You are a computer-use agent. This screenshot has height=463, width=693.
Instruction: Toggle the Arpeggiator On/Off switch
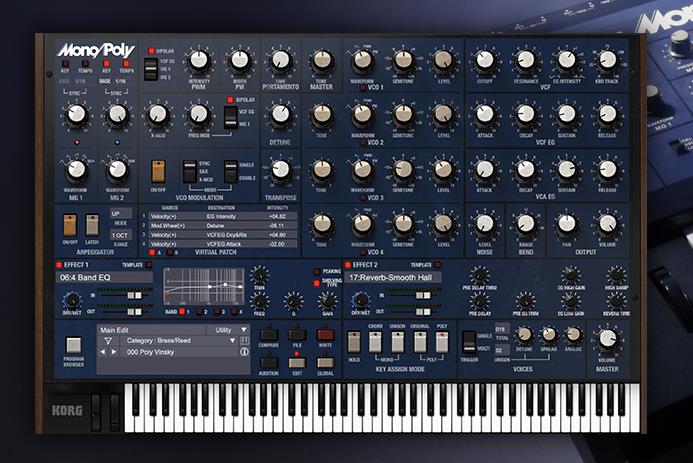click(70, 225)
